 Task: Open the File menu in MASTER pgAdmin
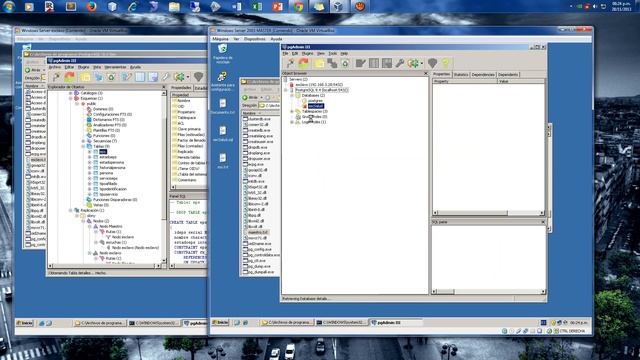[285, 53]
